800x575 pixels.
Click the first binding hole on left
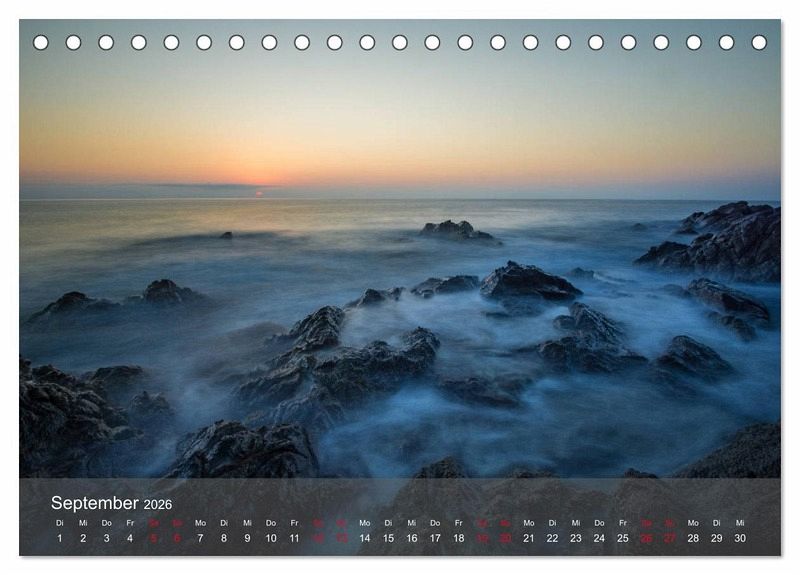coord(41,42)
